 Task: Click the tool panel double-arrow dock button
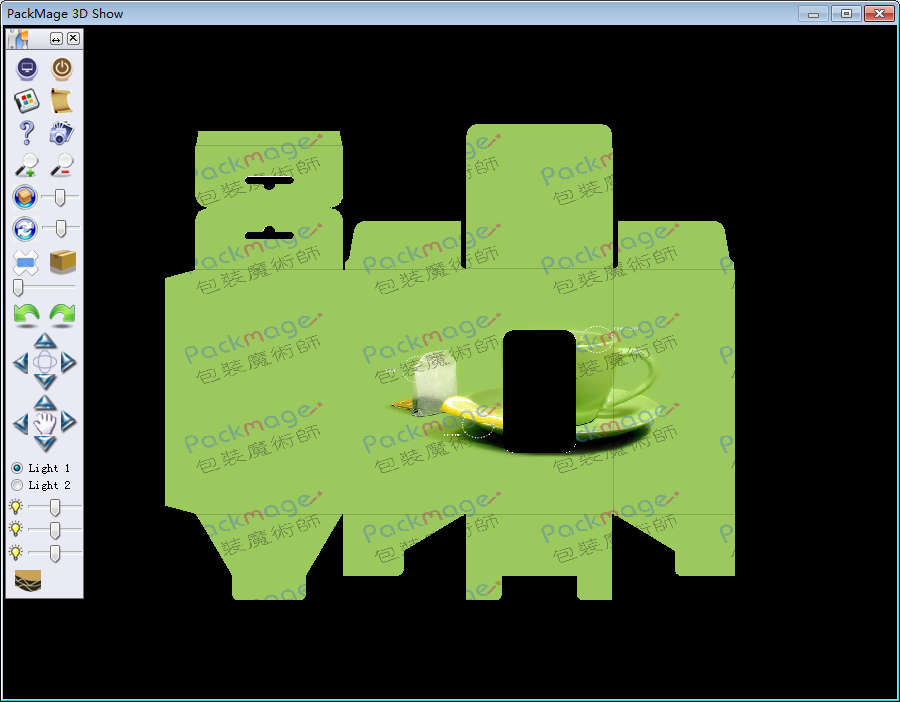point(56,38)
